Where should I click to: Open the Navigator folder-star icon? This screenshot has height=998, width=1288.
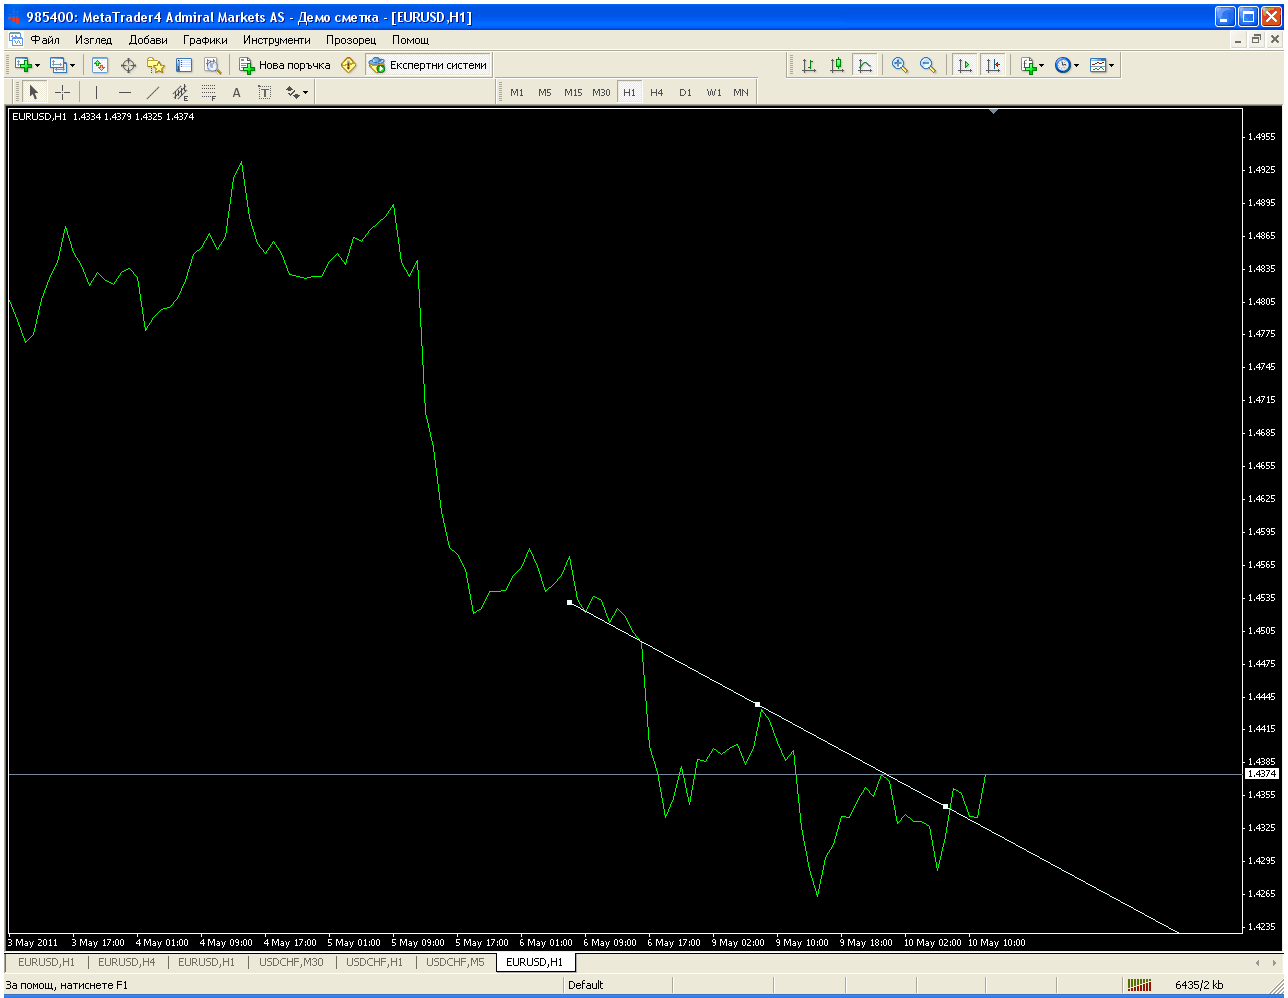[x=156, y=65]
